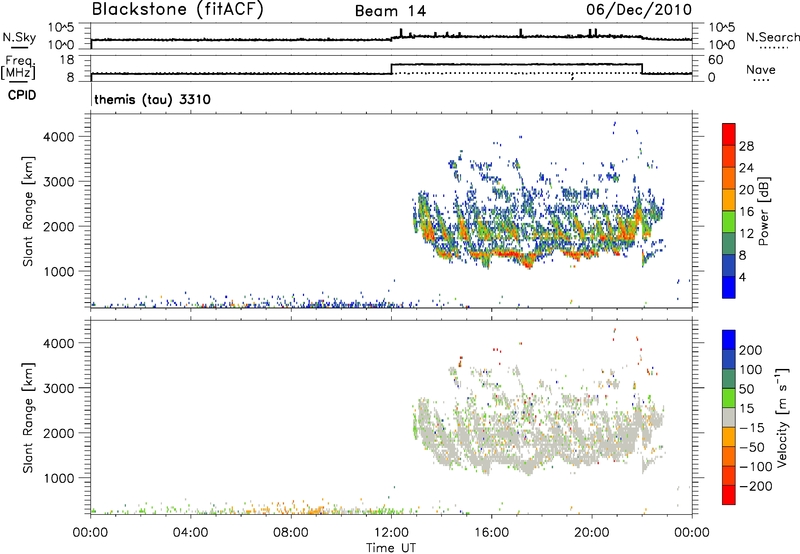
Task: Click the 'Beam 14' label
Action: point(390,11)
